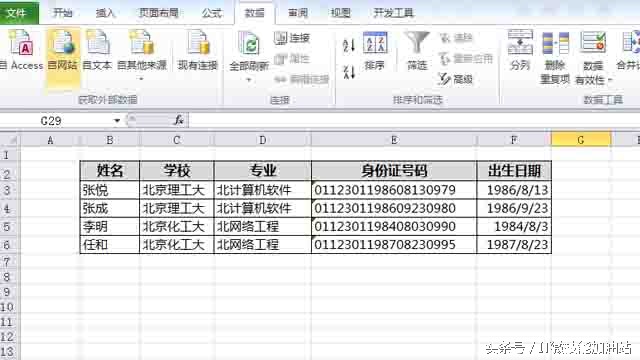Switch to the 视图 (View) tab
This screenshot has height=360, width=640.
340,13
